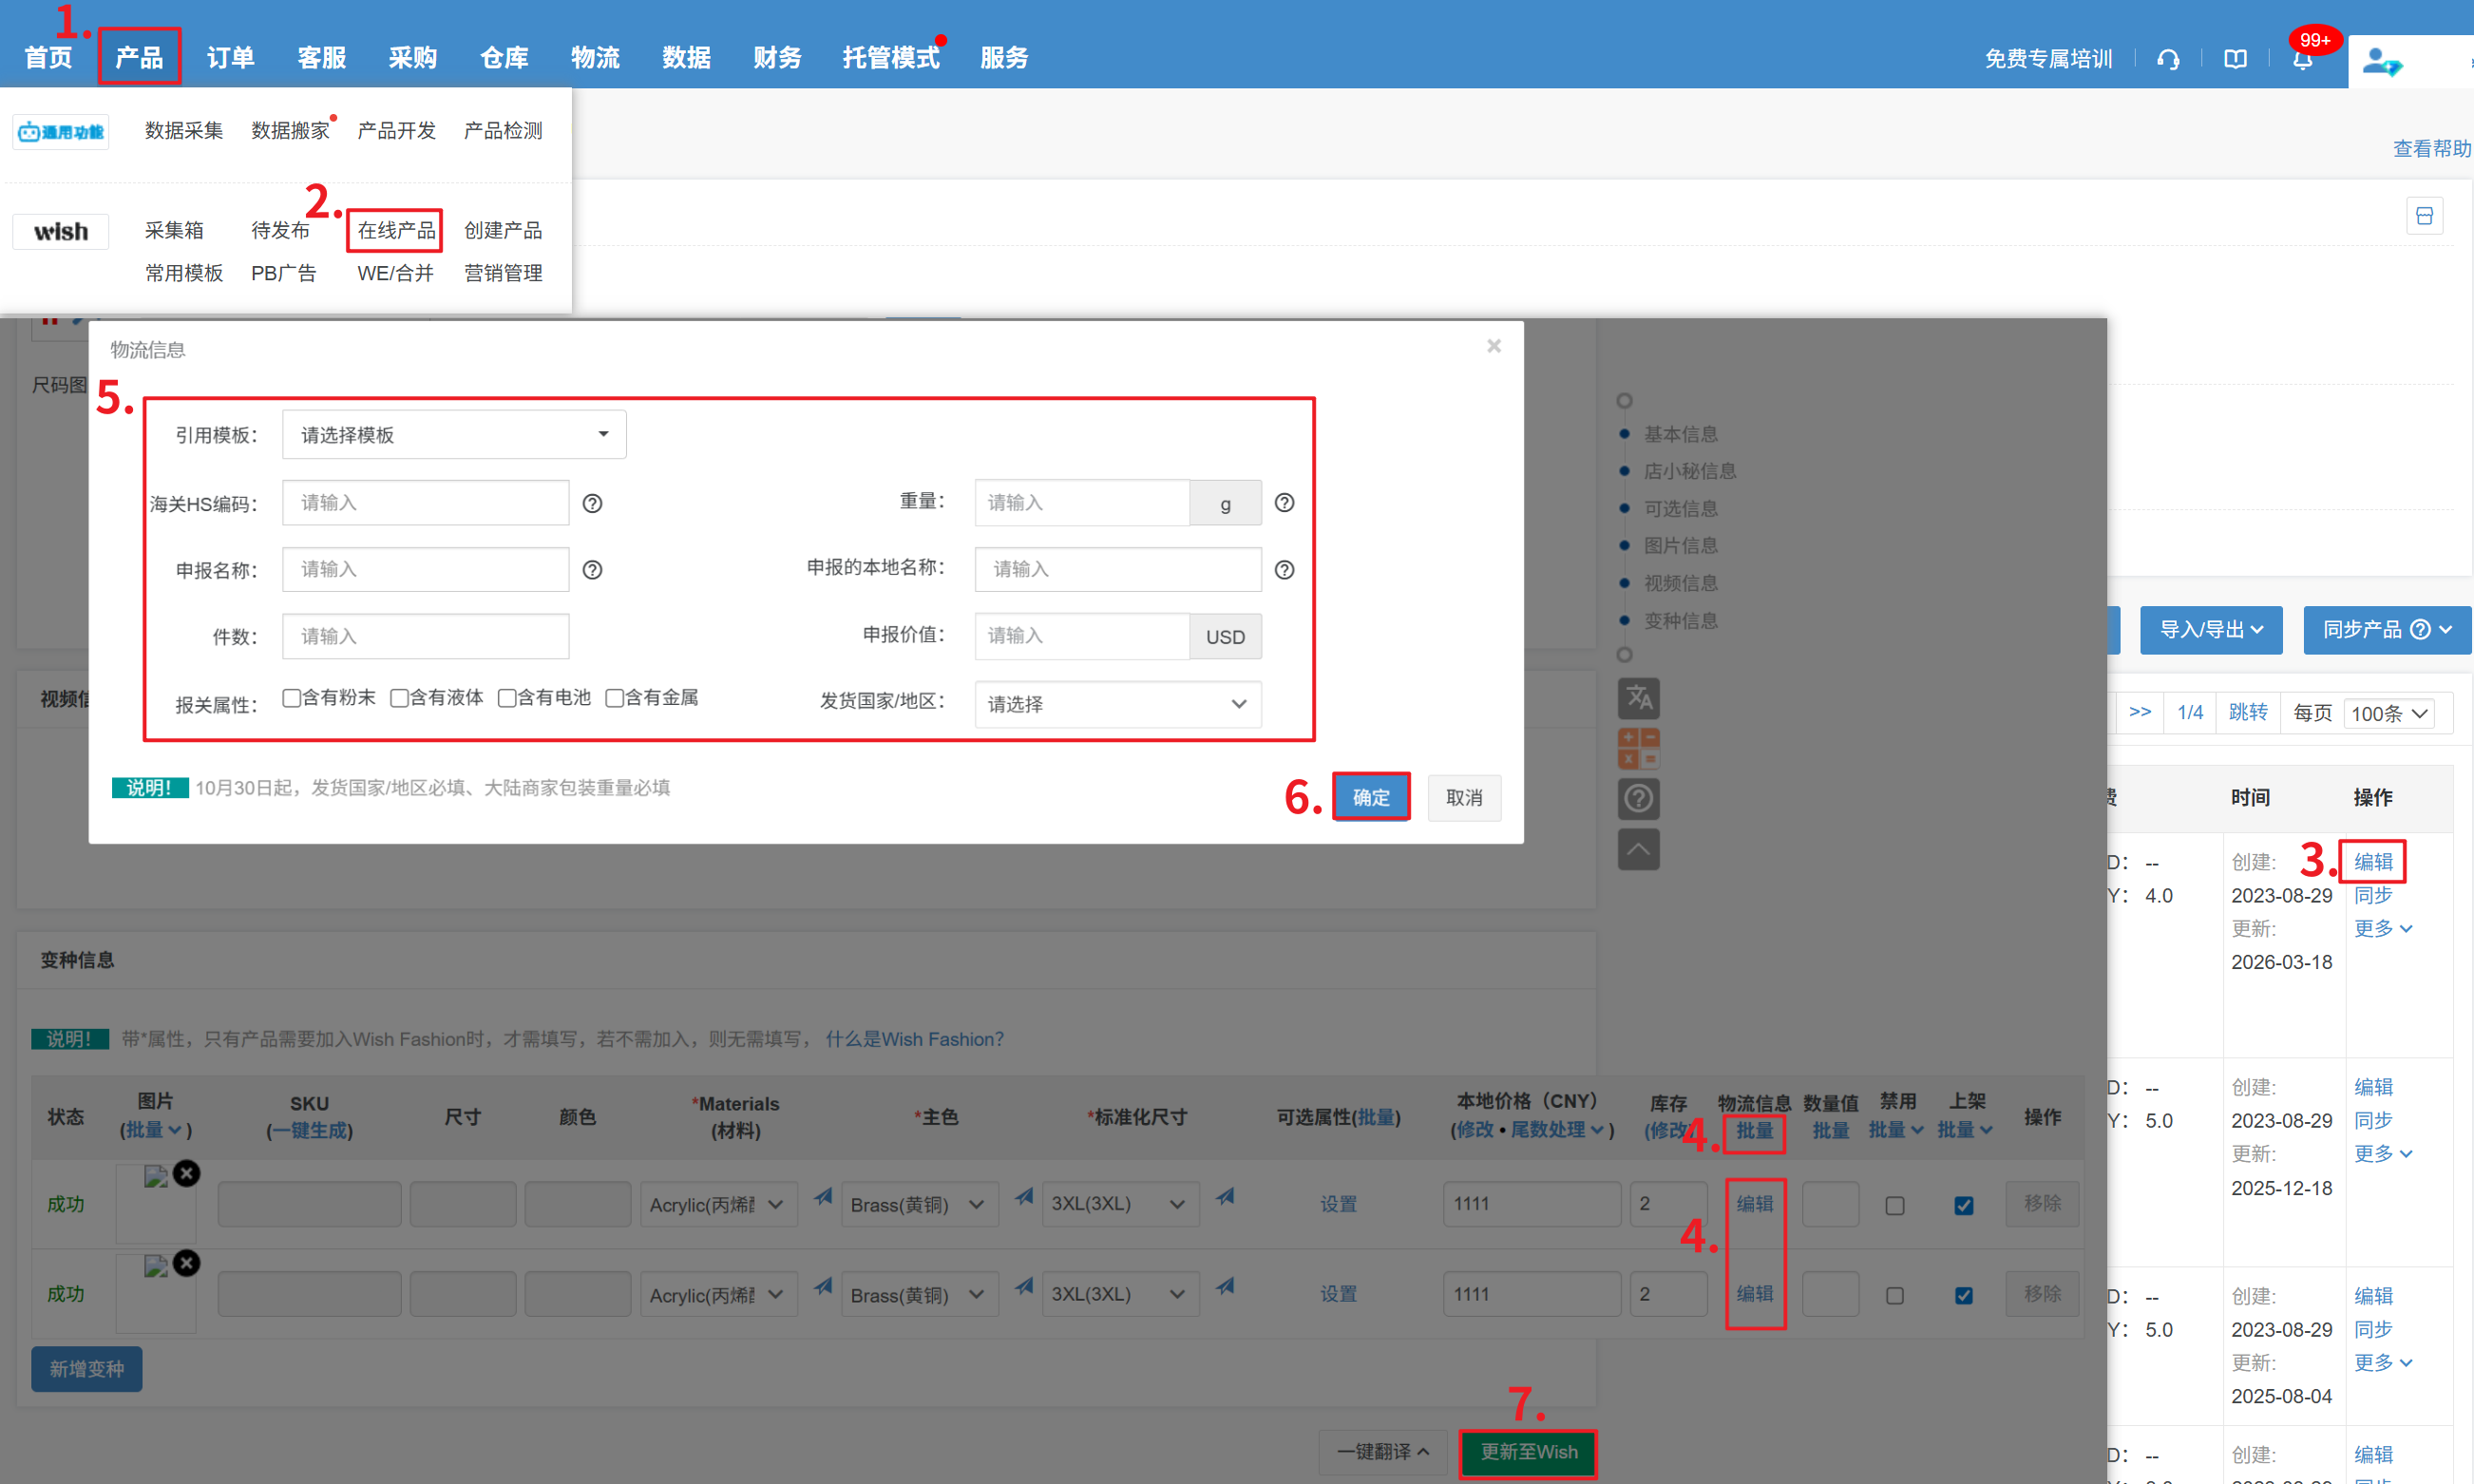Screen dimensions: 2474x1484
Task: Check the 含有电池 option
Action: click(507, 697)
